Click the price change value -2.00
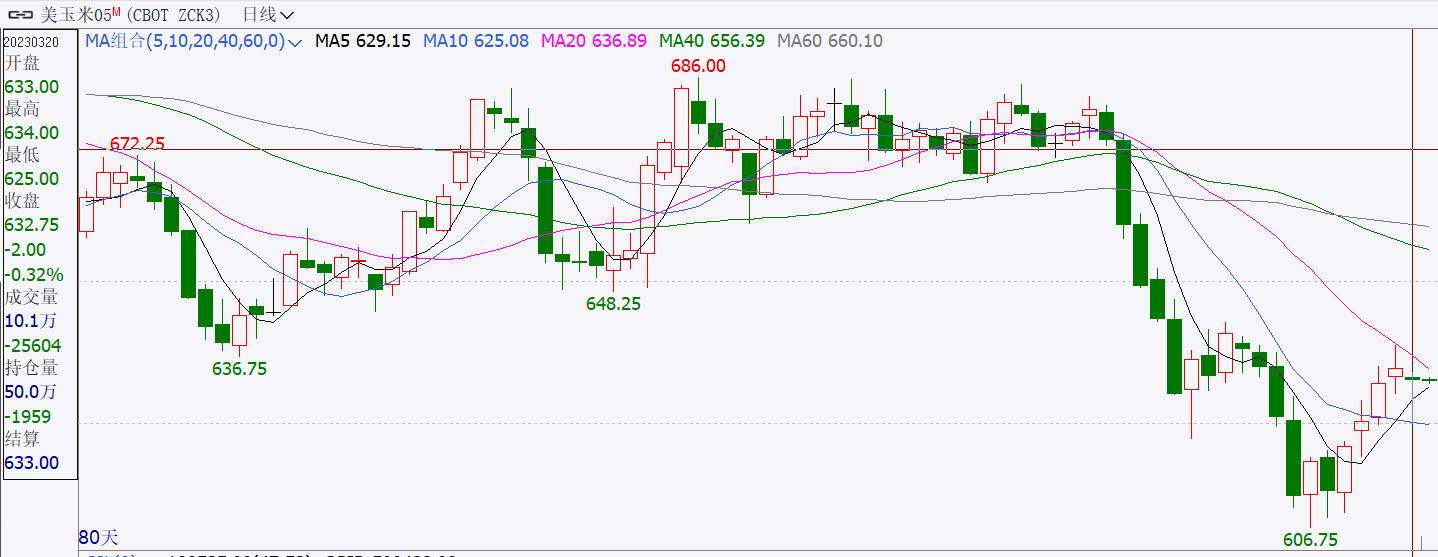This screenshot has width=1438, height=557. click(x=26, y=249)
